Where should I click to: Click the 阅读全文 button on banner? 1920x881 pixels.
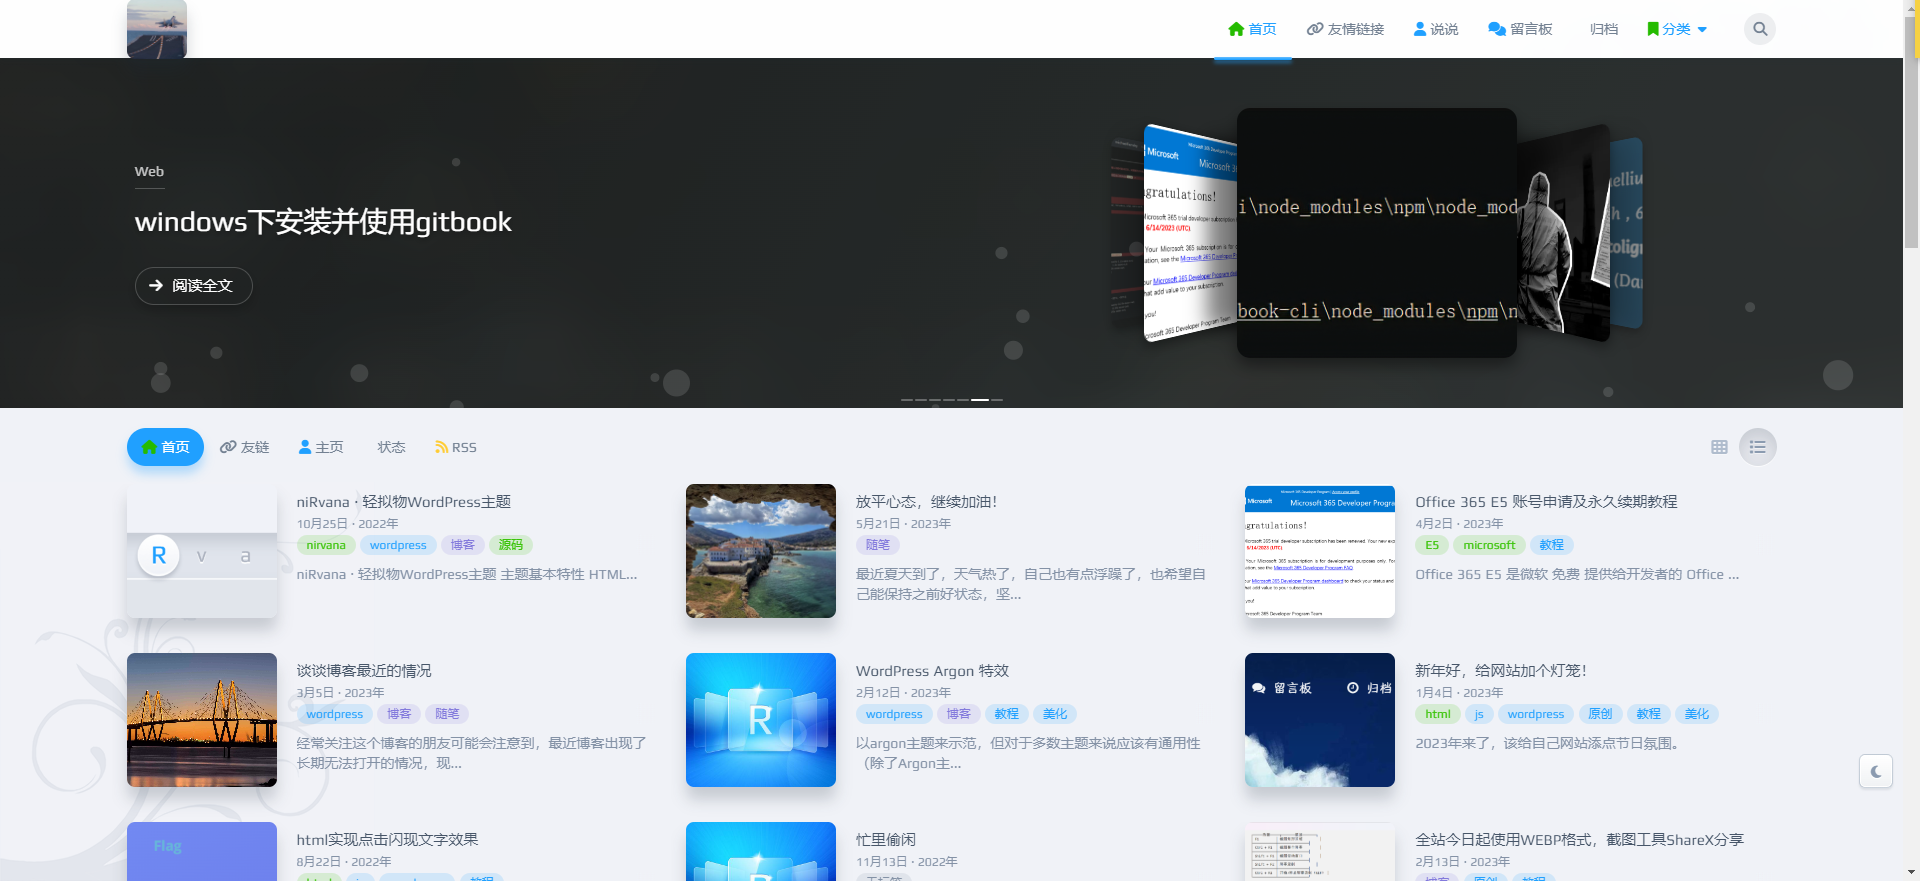coord(193,286)
